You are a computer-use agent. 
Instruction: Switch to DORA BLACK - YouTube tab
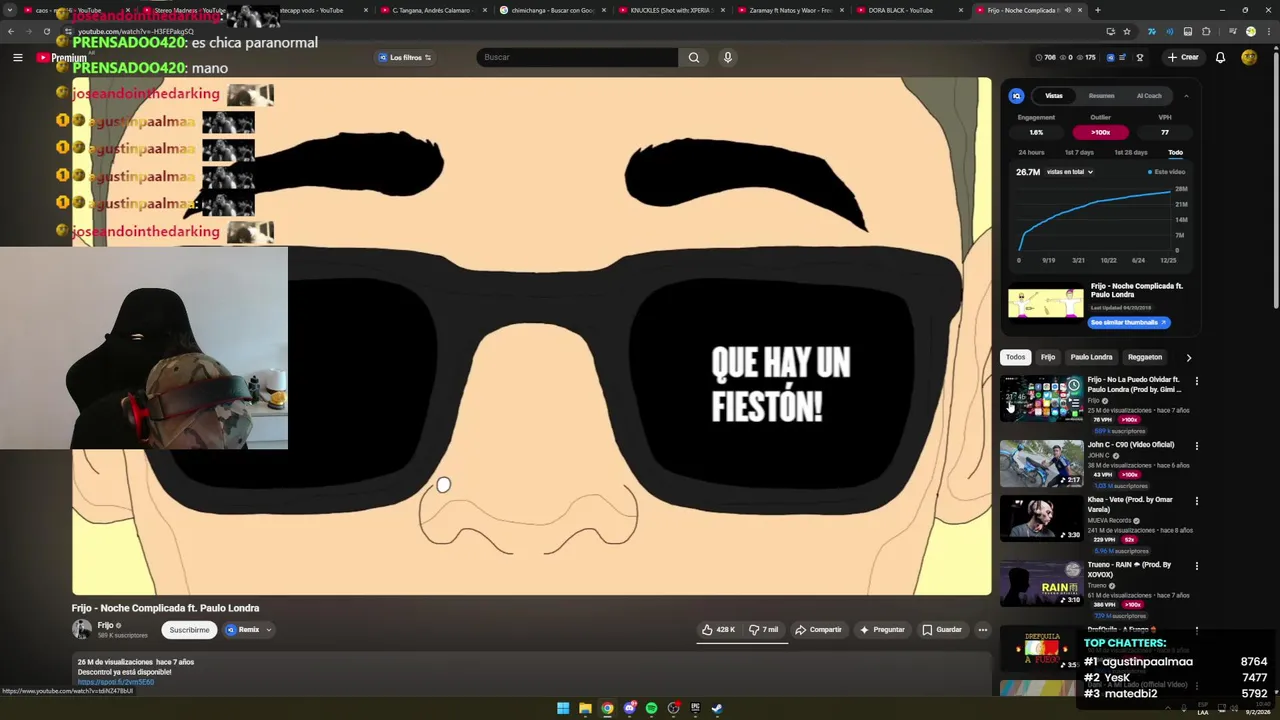(910, 10)
